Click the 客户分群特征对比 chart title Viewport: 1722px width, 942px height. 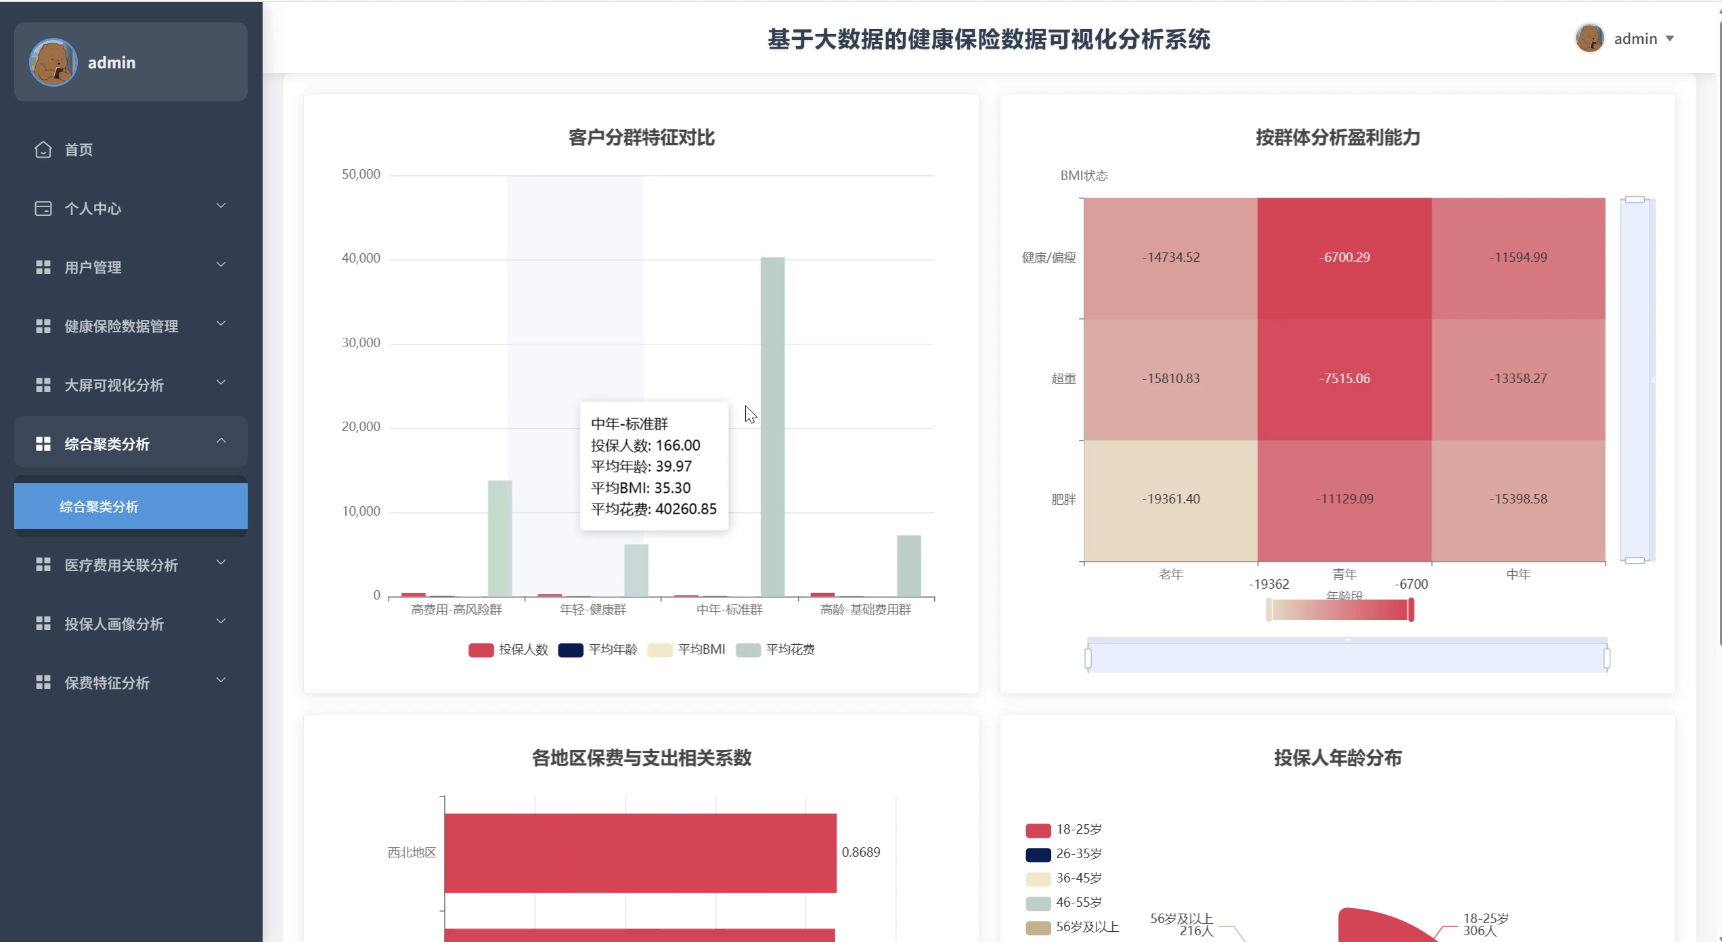pyautogui.click(x=641, y=138)
